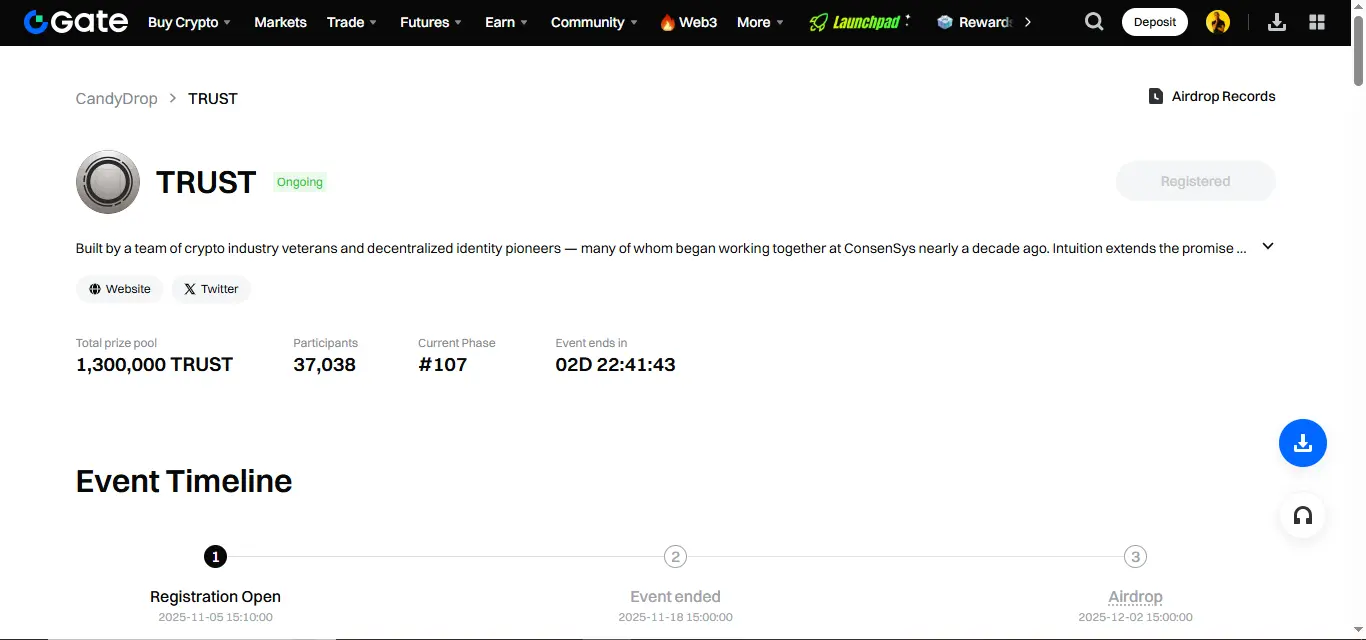Screen dimensions: 1366x640
Task: Click the Gate logo
Action: [76, 21]
